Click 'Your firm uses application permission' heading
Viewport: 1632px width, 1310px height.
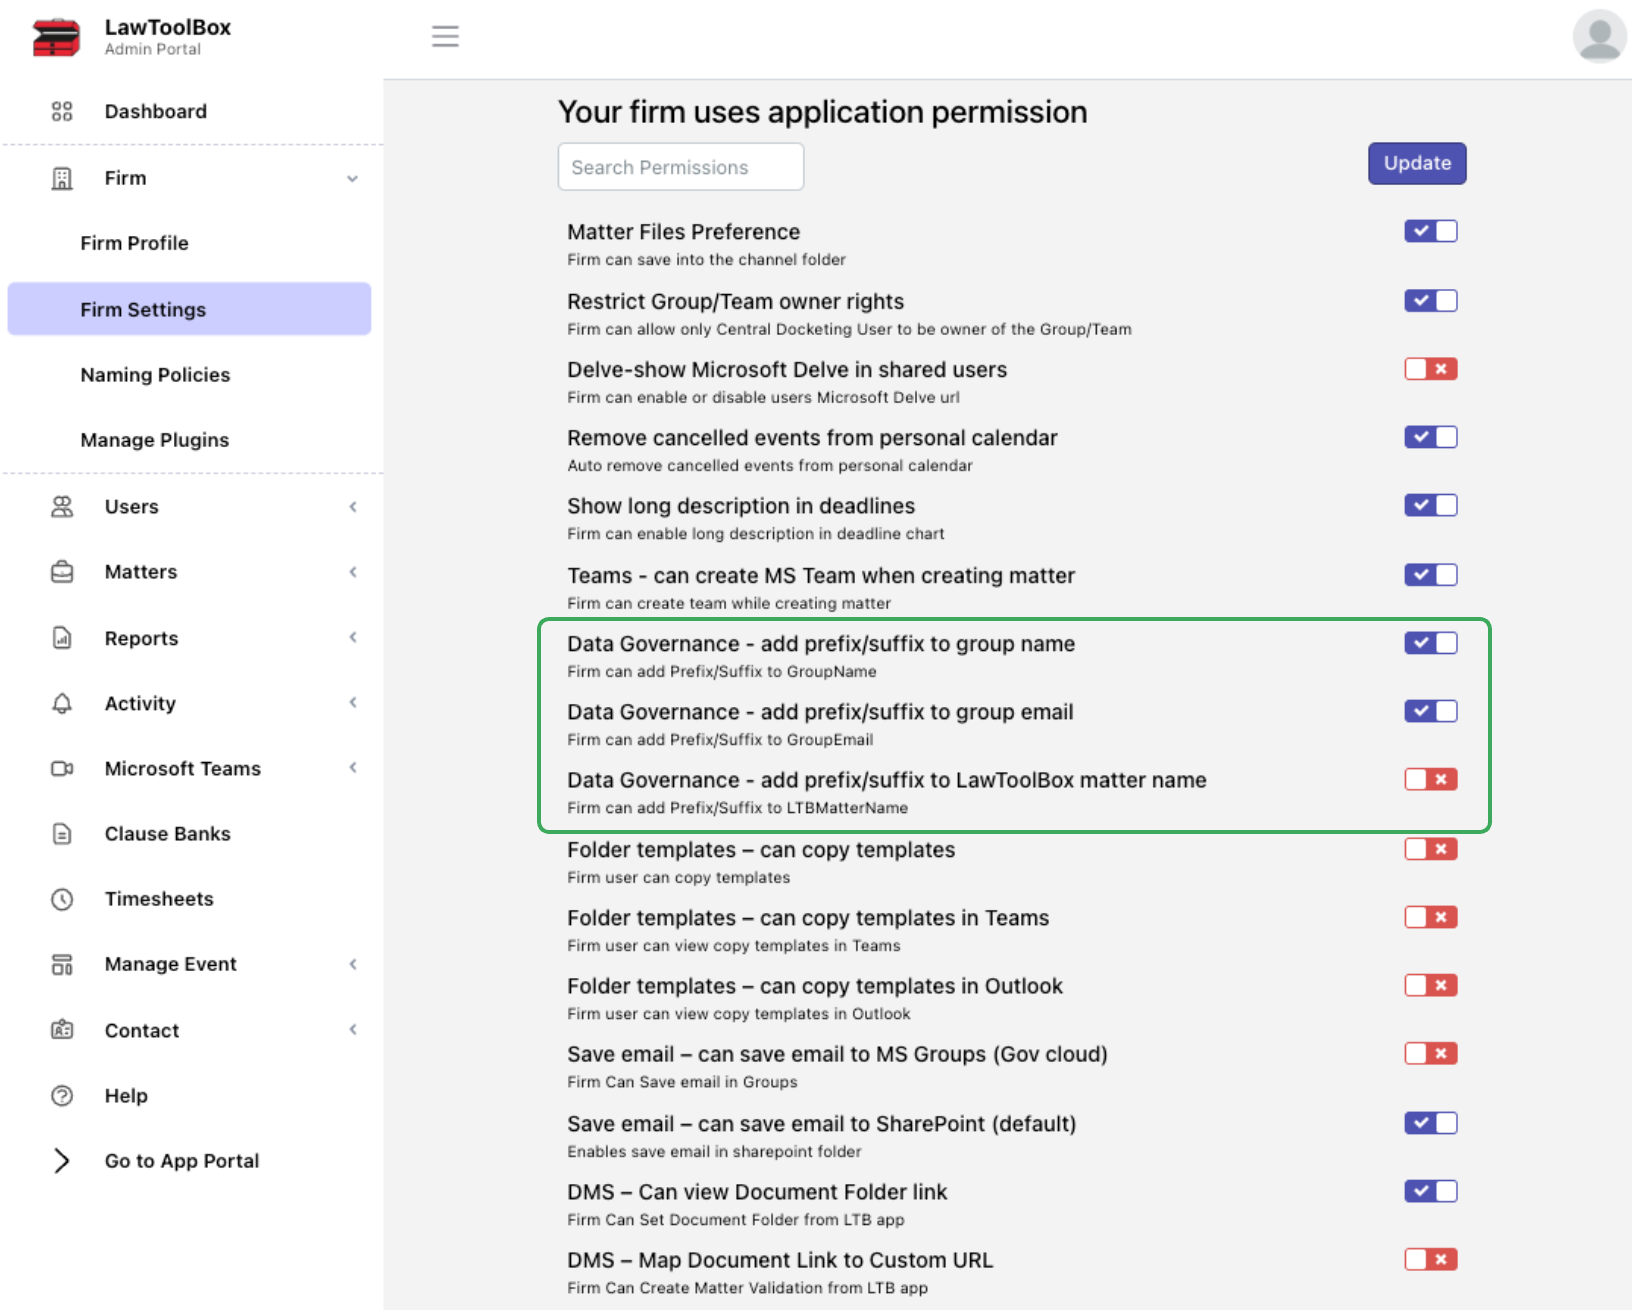point(822,112)
